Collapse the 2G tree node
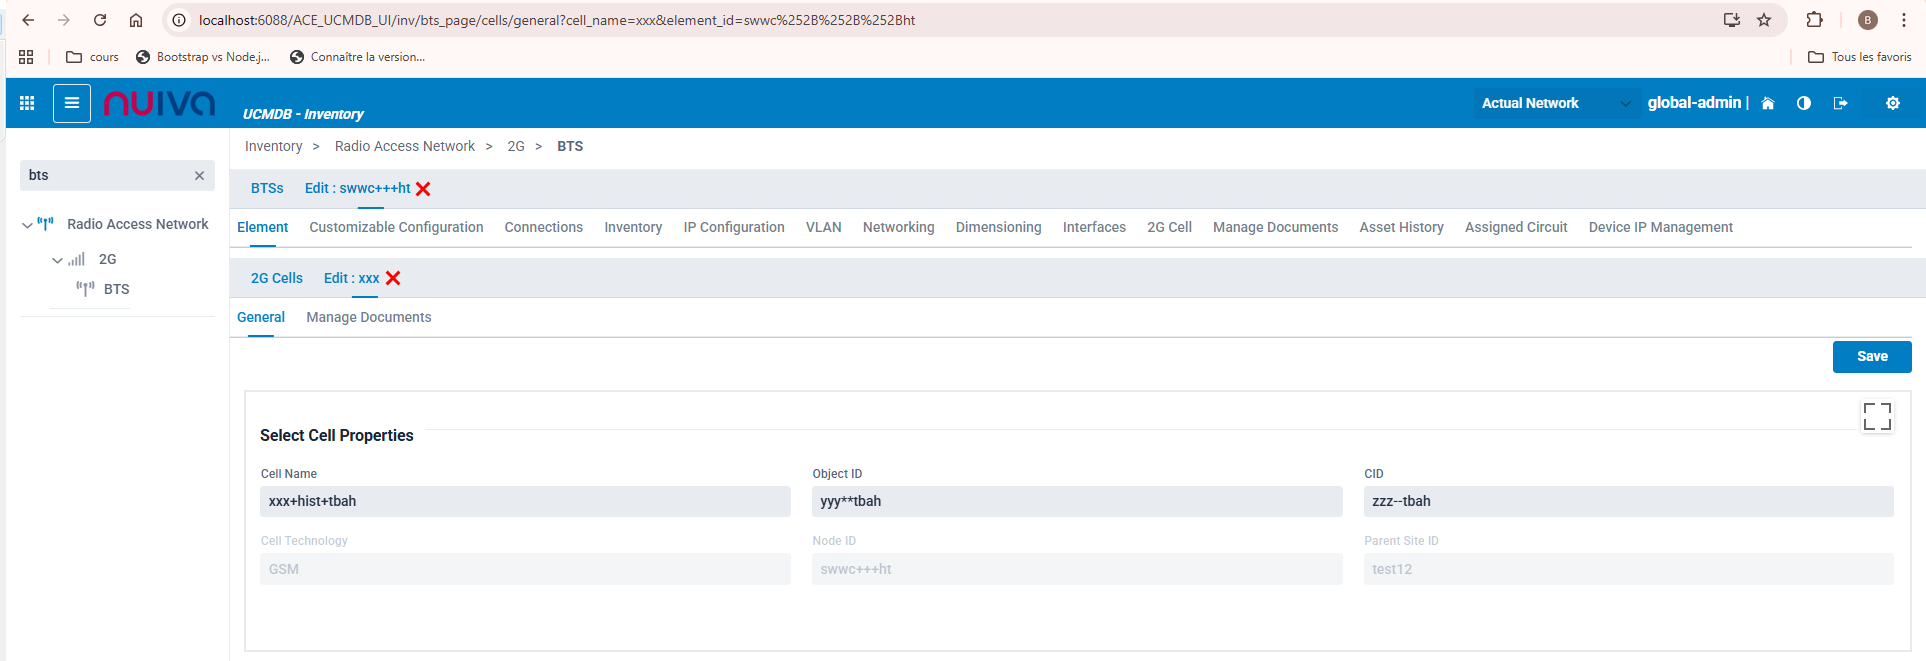1926x661 pixels. tap(57, 260)
